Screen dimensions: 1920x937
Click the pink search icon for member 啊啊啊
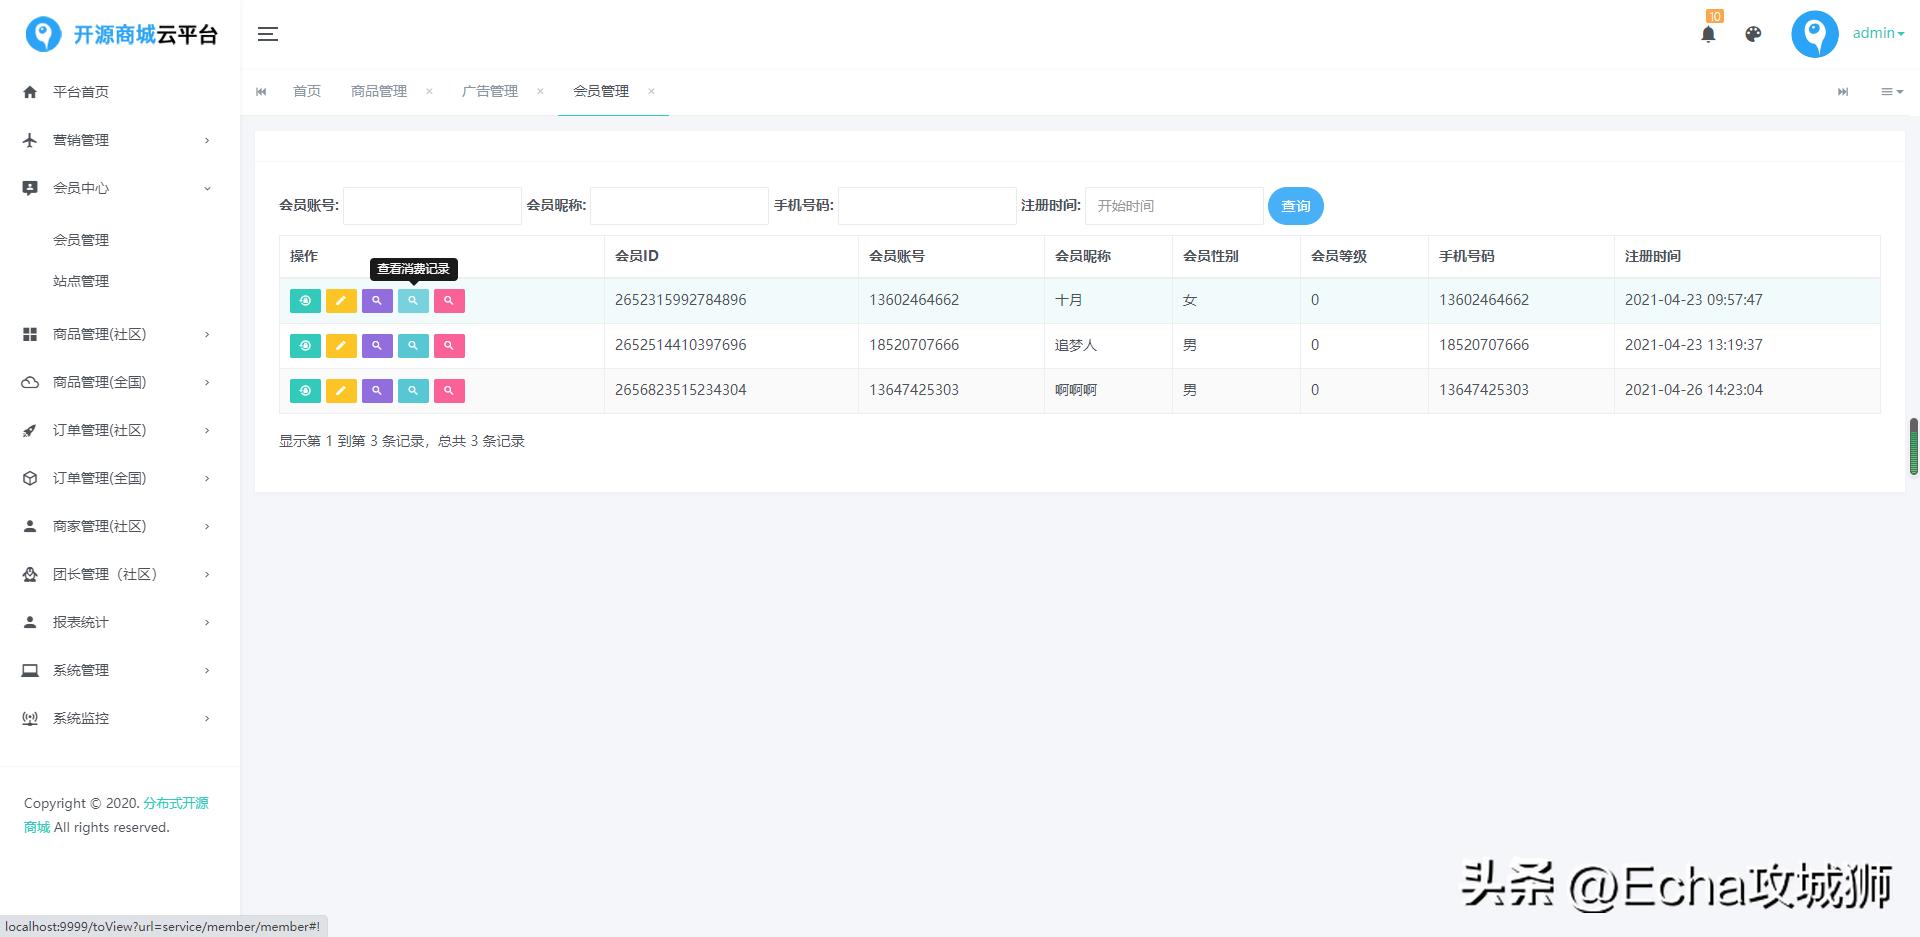pos(449,390)
